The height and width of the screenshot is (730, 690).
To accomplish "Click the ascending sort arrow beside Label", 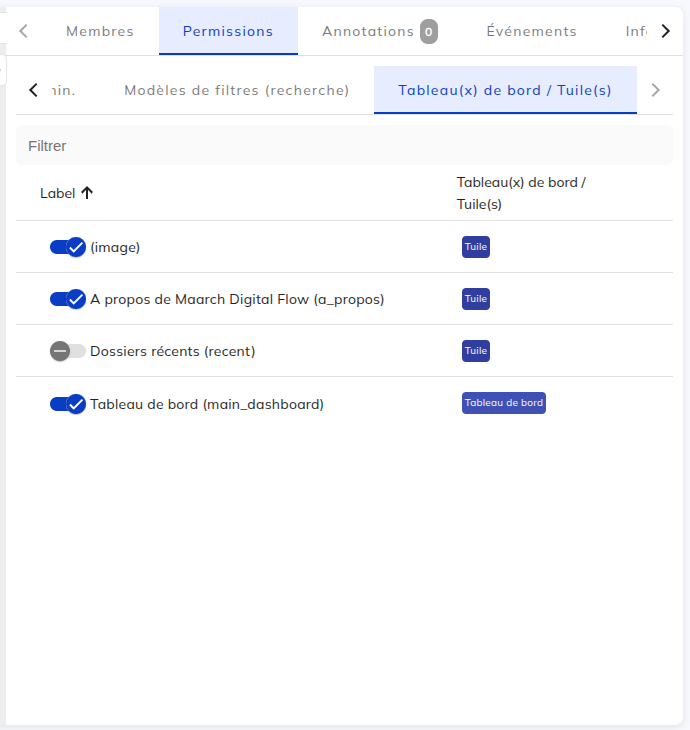I will point(87,193).
